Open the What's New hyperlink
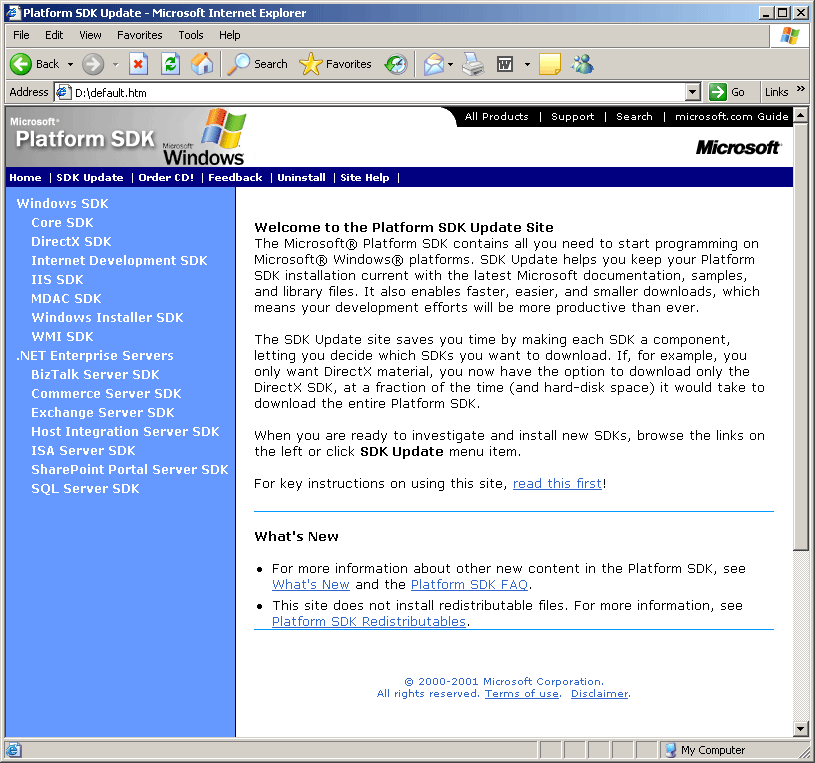The height and width of the screenshot is (763, 815). [310, 584]
